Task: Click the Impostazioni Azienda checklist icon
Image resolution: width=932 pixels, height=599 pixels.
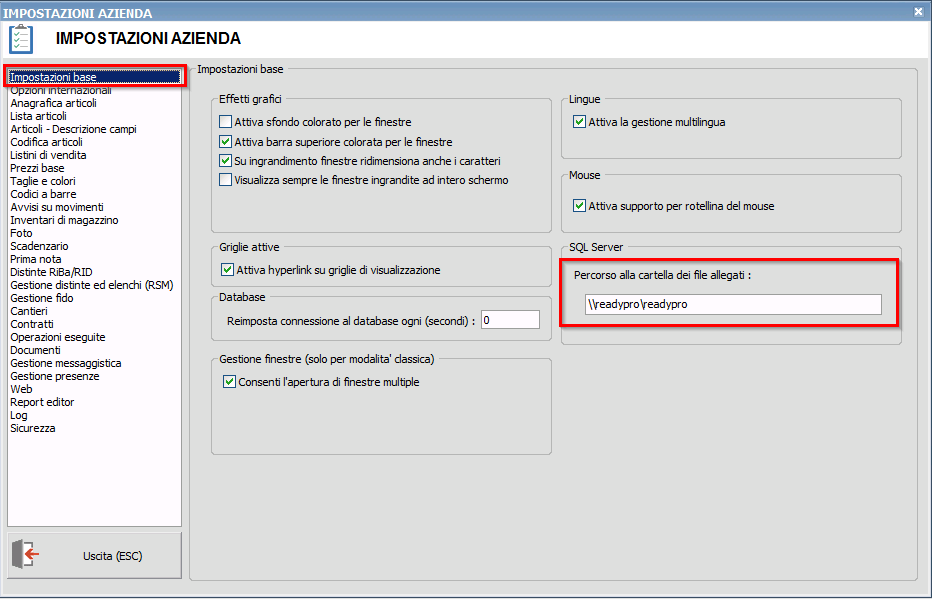Action: 21,39
